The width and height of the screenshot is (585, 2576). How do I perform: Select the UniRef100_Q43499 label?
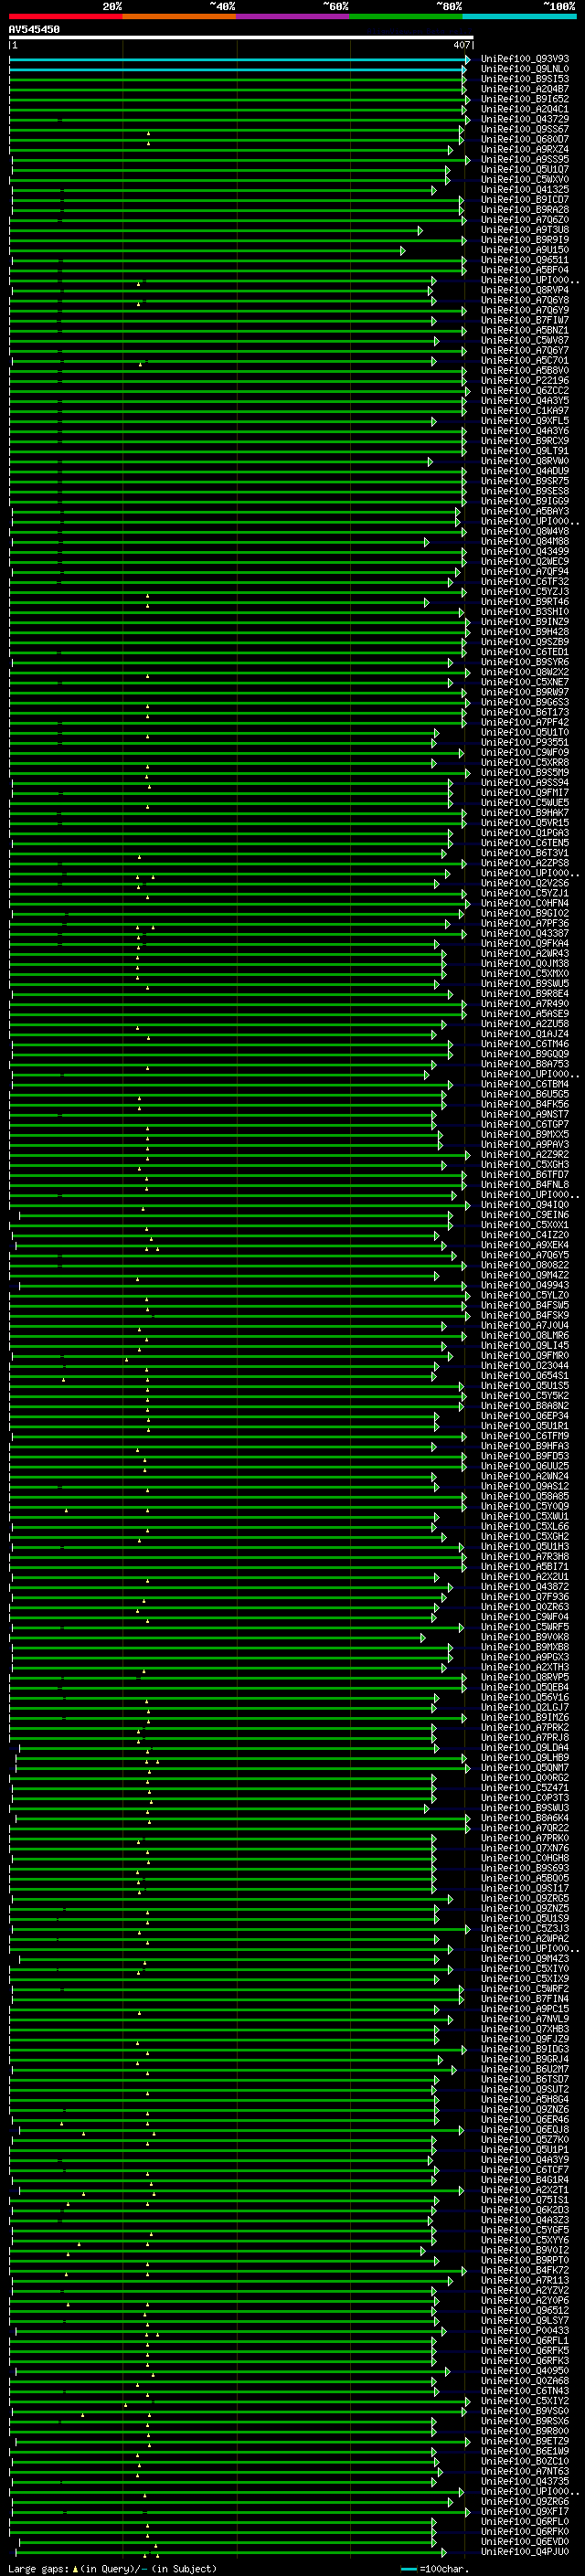[x=525, y=551]
